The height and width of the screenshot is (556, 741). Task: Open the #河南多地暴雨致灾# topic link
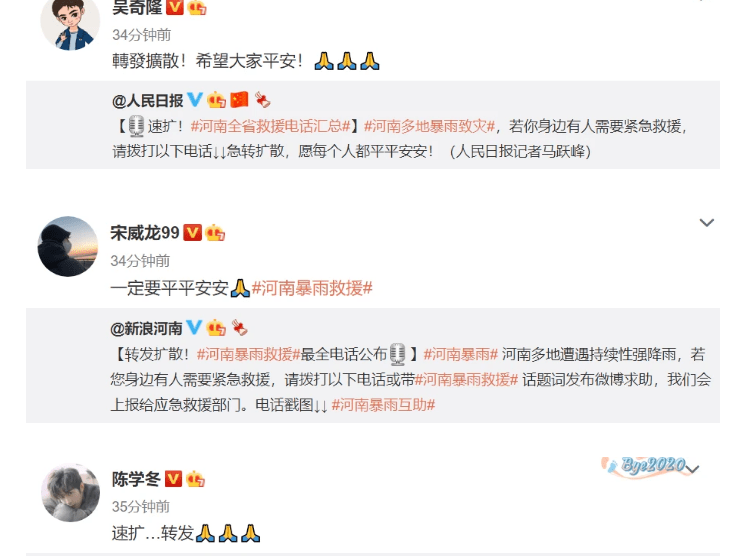[429, 126]
